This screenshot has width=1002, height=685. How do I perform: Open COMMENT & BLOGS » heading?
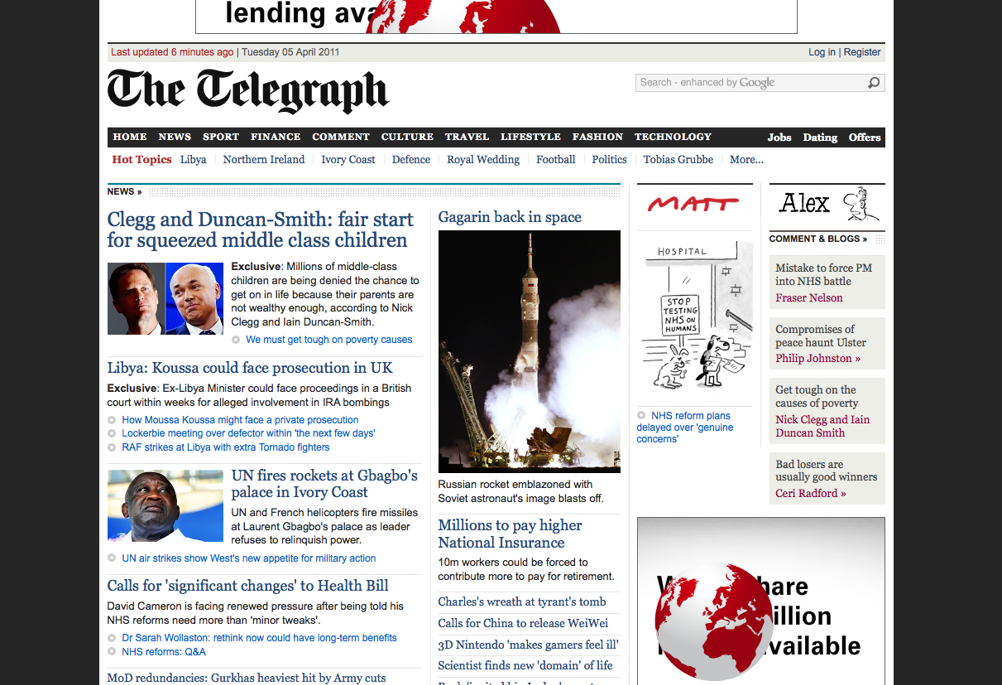pyautogui.click(x=818, y=239)
